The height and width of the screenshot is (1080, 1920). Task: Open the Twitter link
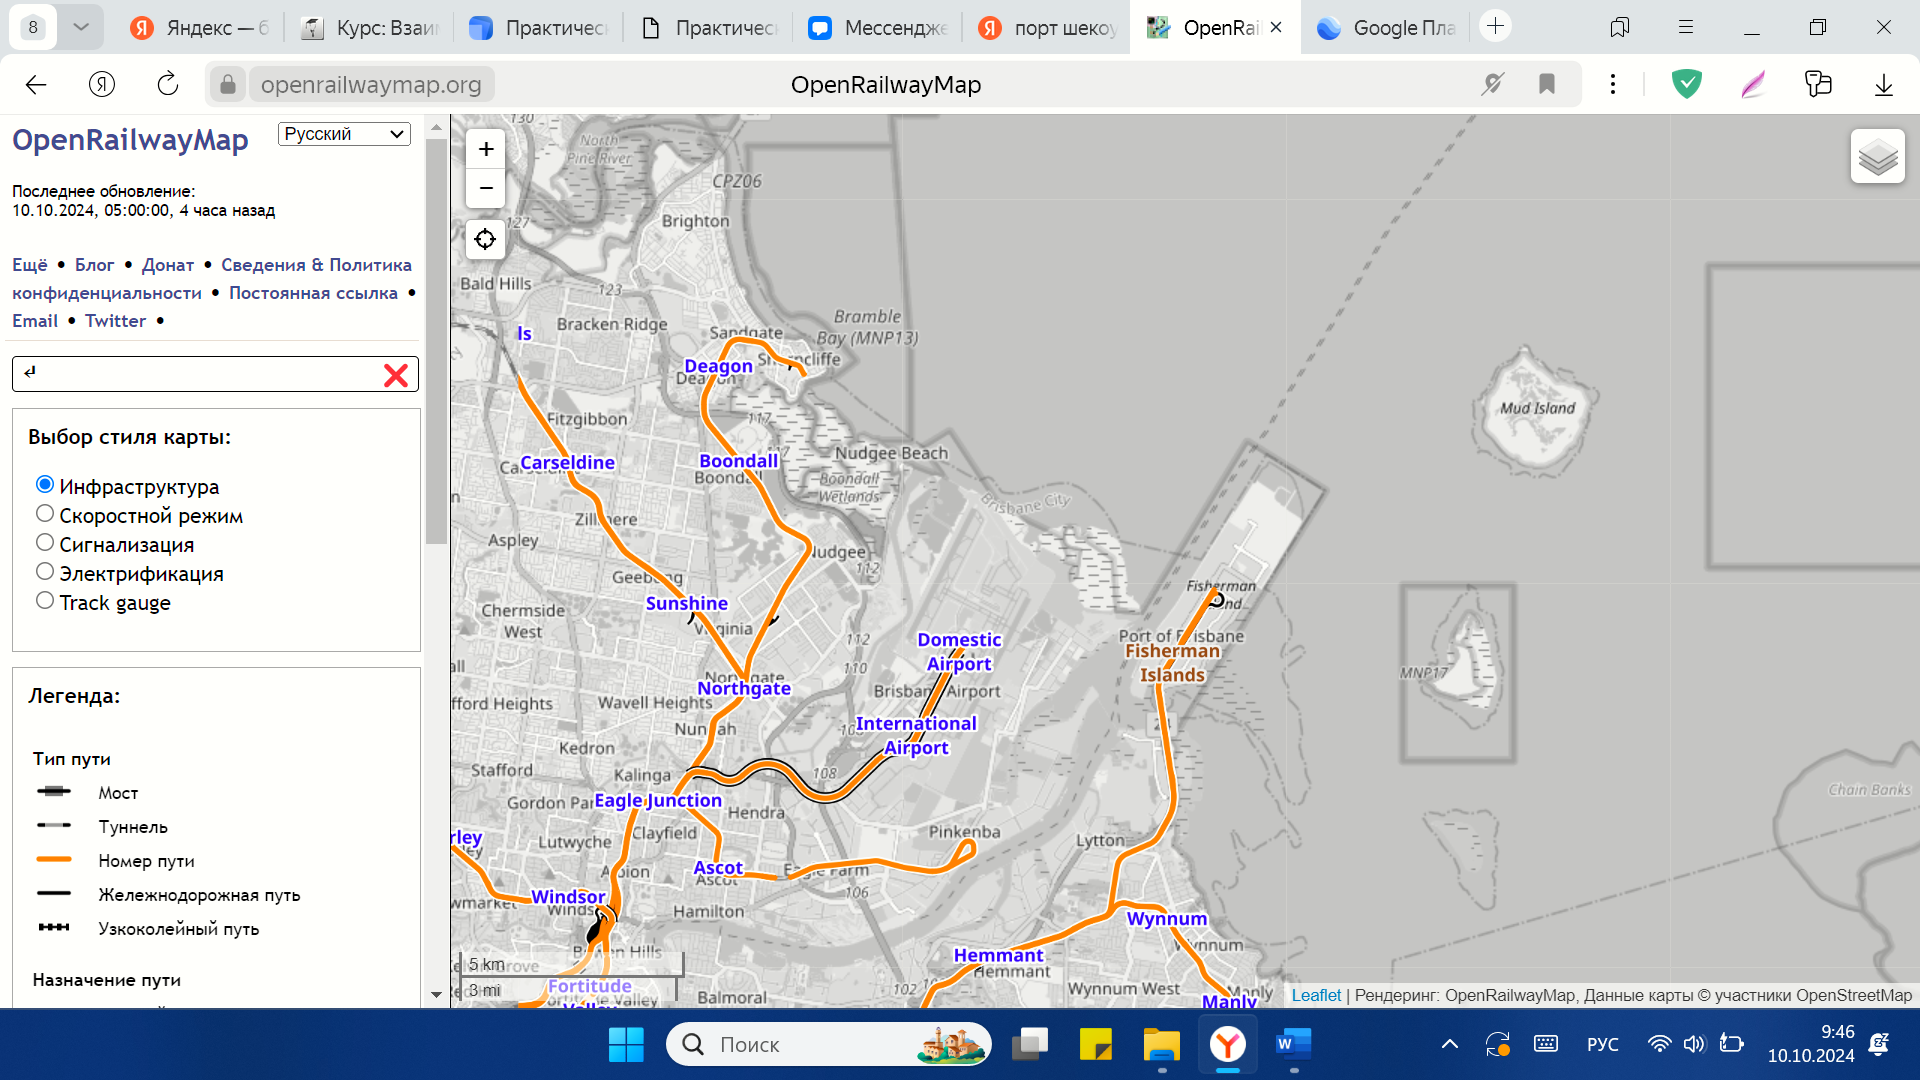click(x=116, y=321)
